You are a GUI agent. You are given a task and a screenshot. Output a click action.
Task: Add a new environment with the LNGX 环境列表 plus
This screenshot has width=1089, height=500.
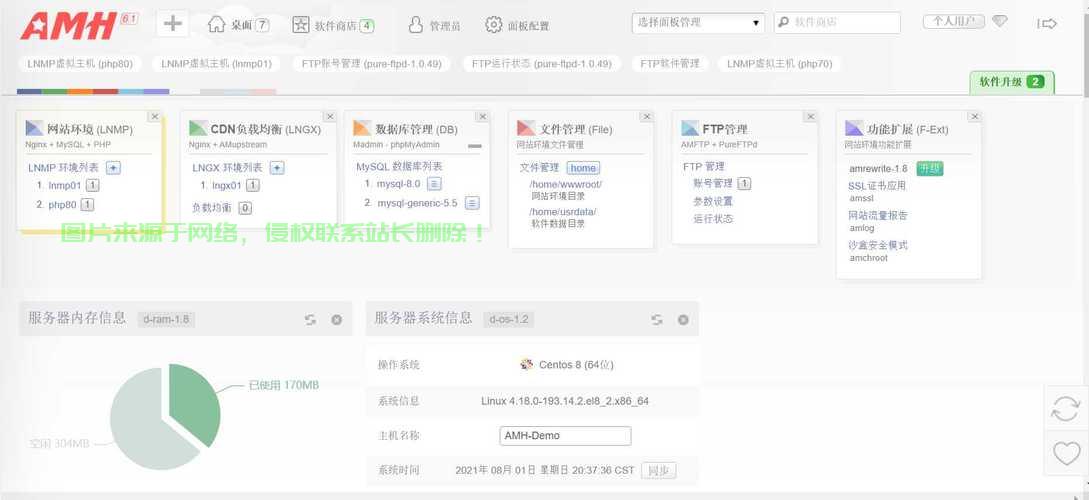(x=277, y=167)
